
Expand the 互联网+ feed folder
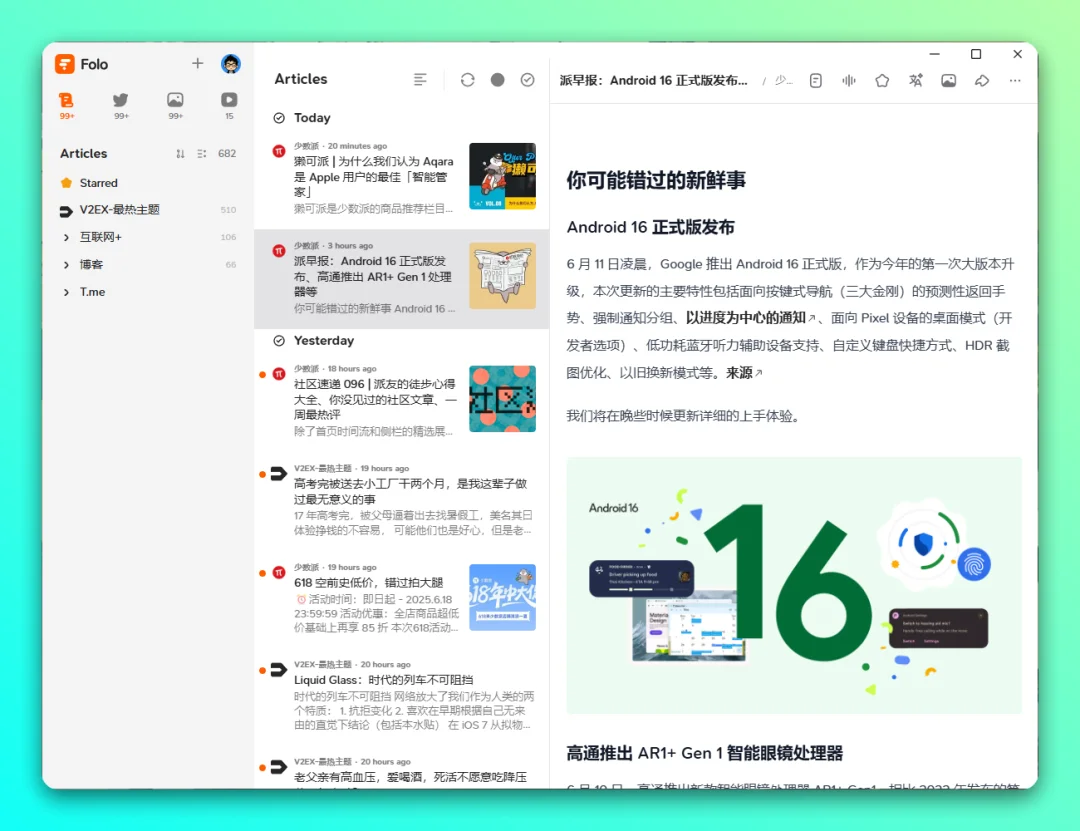[66, 237]
